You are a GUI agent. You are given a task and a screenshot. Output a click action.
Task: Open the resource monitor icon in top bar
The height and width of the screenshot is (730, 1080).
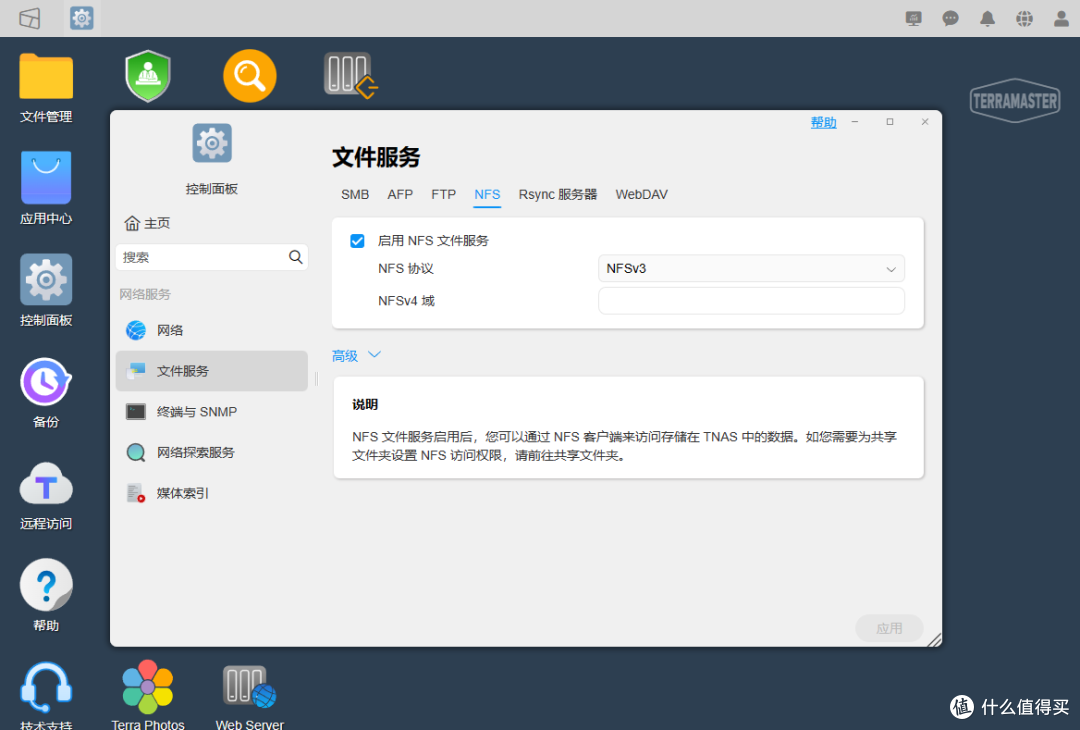(x=913, y=19)
